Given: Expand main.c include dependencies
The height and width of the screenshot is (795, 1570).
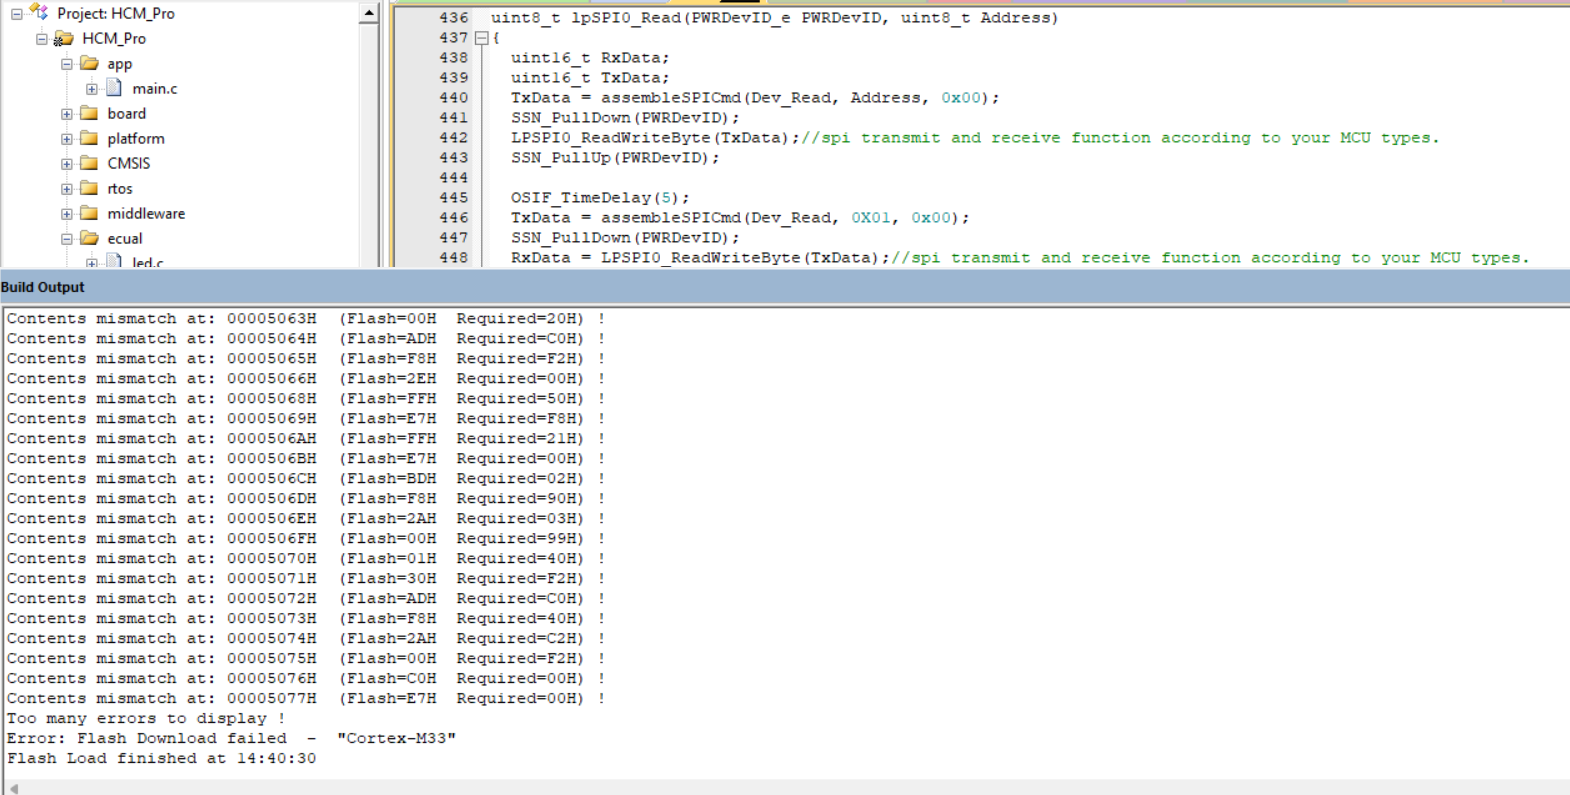Looking at the screenshot, I should pos(92,89).
